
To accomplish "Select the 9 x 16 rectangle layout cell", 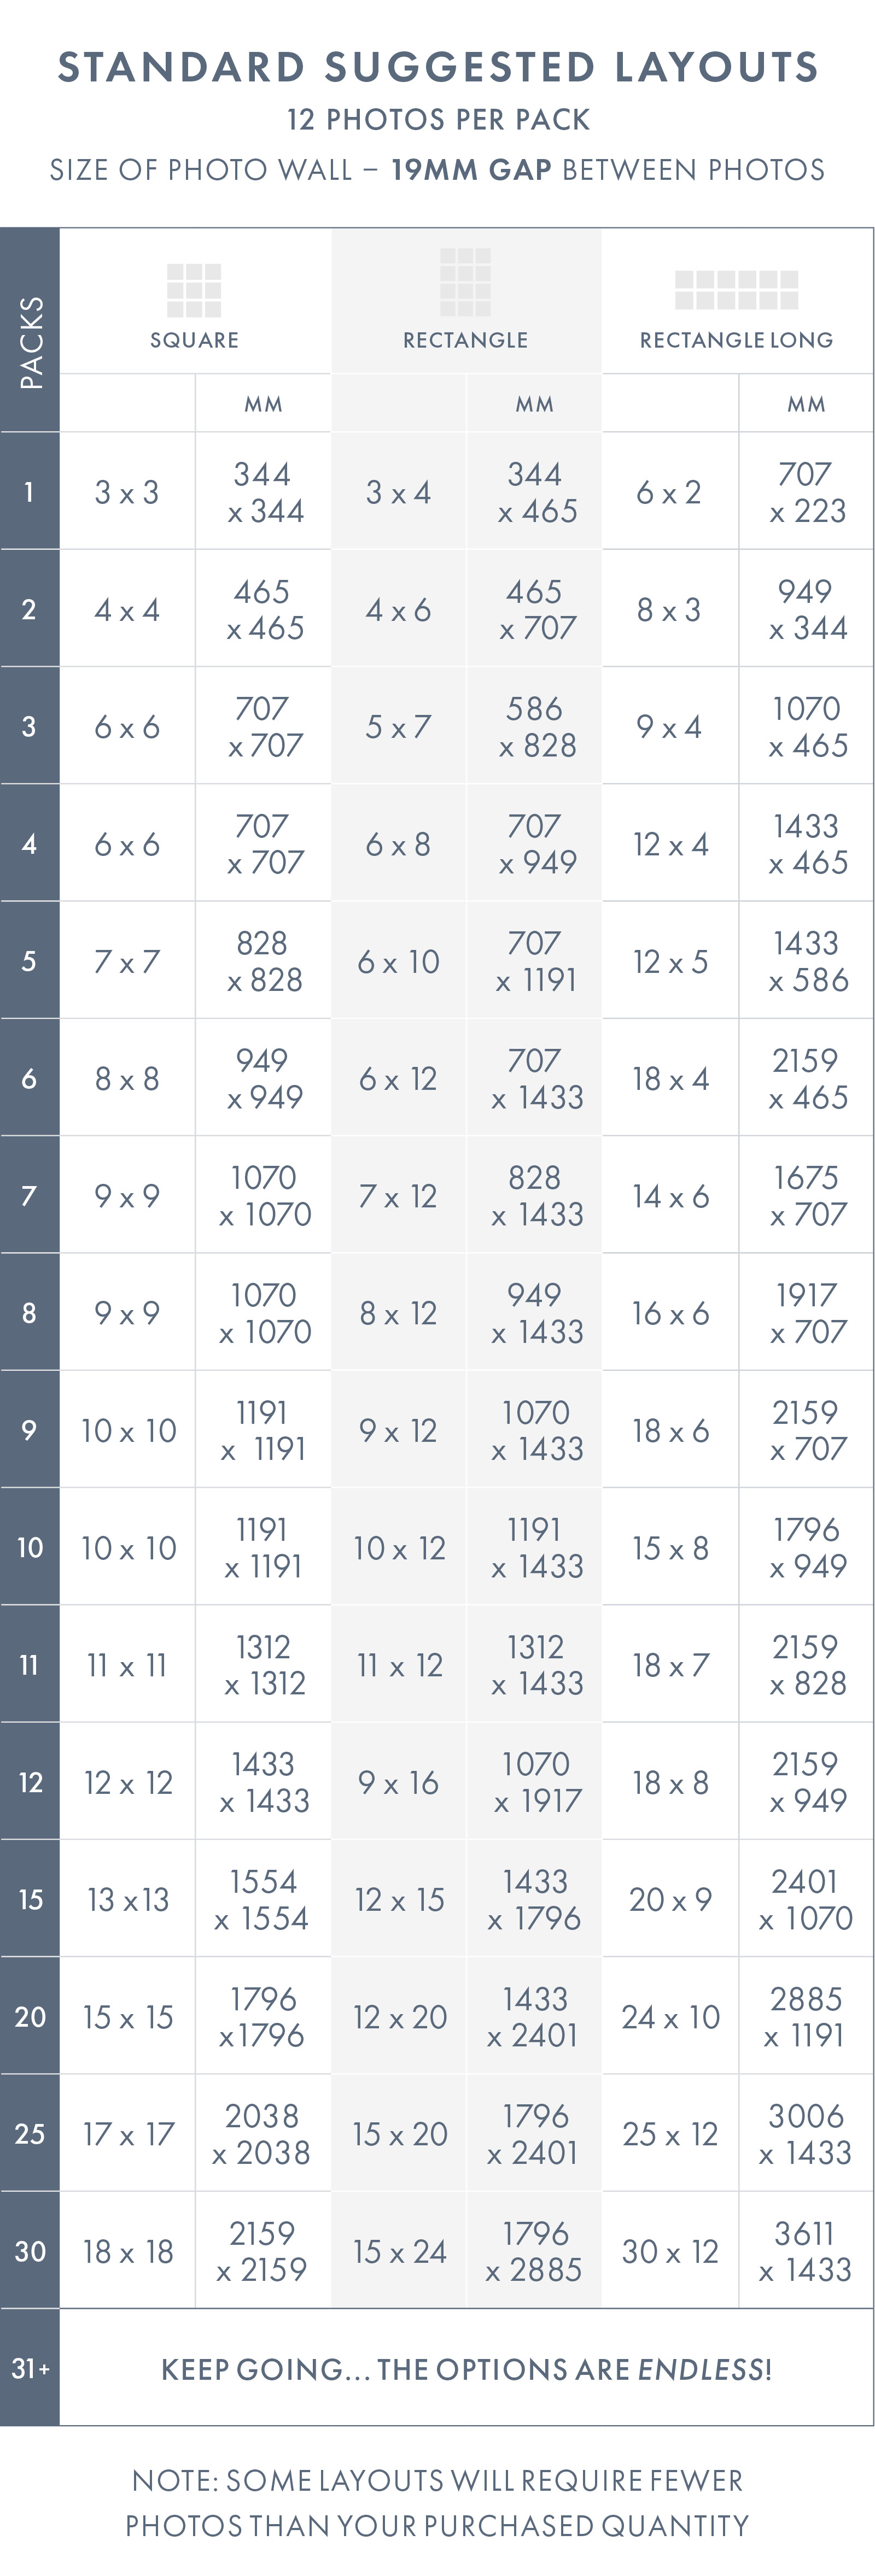I will coord(398,1782).
